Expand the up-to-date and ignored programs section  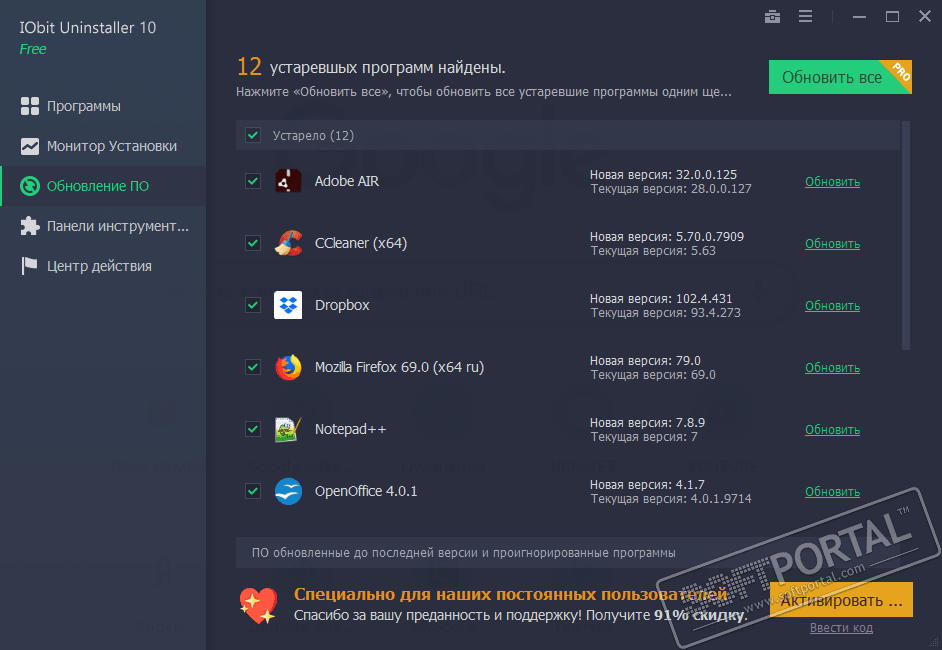568,553
